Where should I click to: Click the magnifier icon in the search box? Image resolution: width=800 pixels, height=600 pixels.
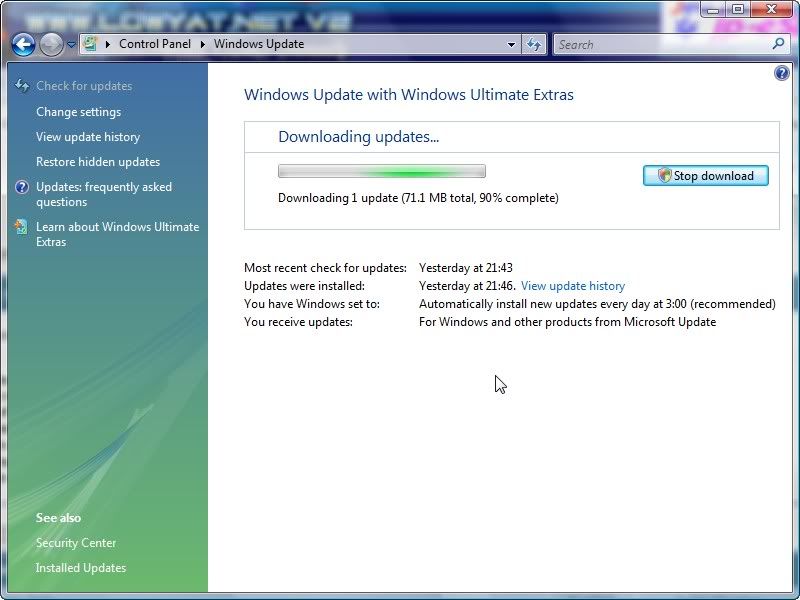pyautogui.click(x=779, y=44)
